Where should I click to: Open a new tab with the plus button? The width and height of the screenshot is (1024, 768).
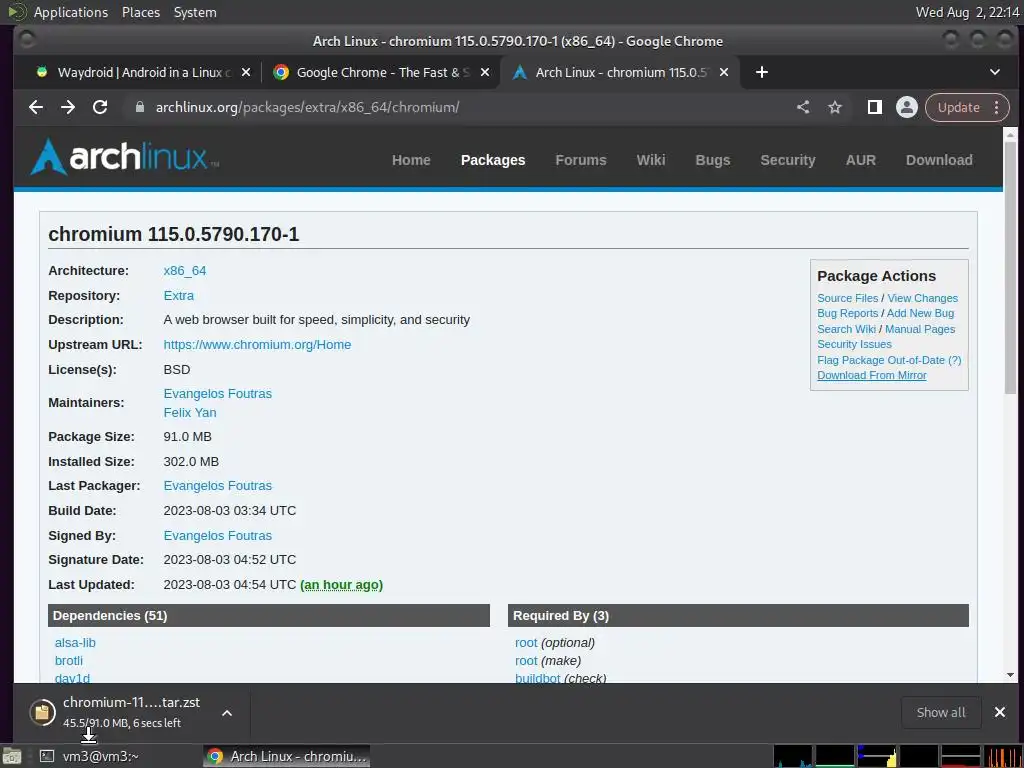(x=761, y=72)
